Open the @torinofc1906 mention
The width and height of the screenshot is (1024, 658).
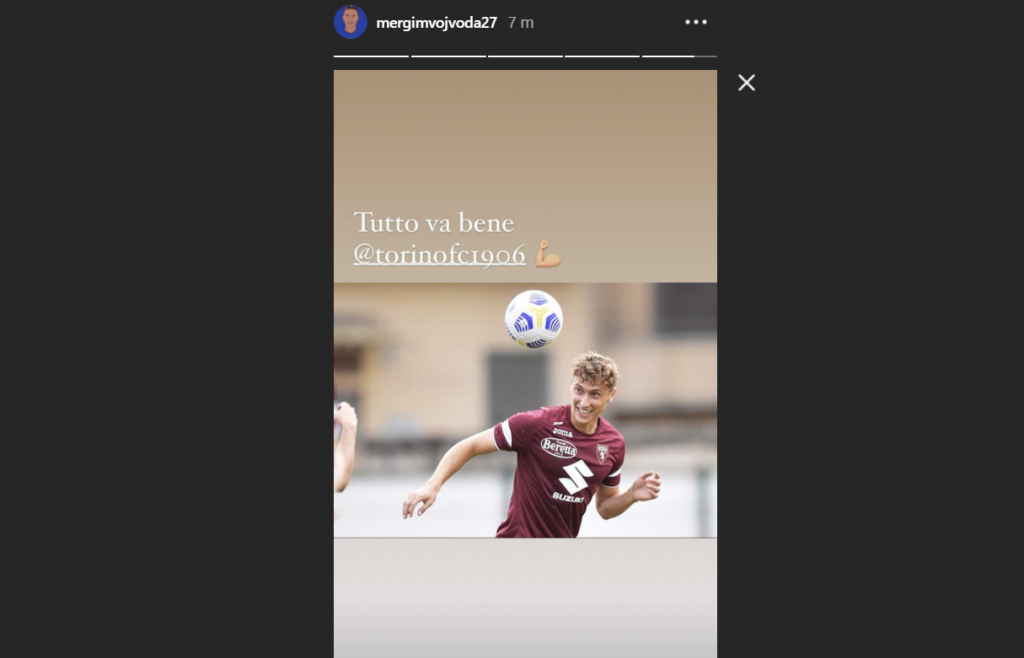pos(440,255)
